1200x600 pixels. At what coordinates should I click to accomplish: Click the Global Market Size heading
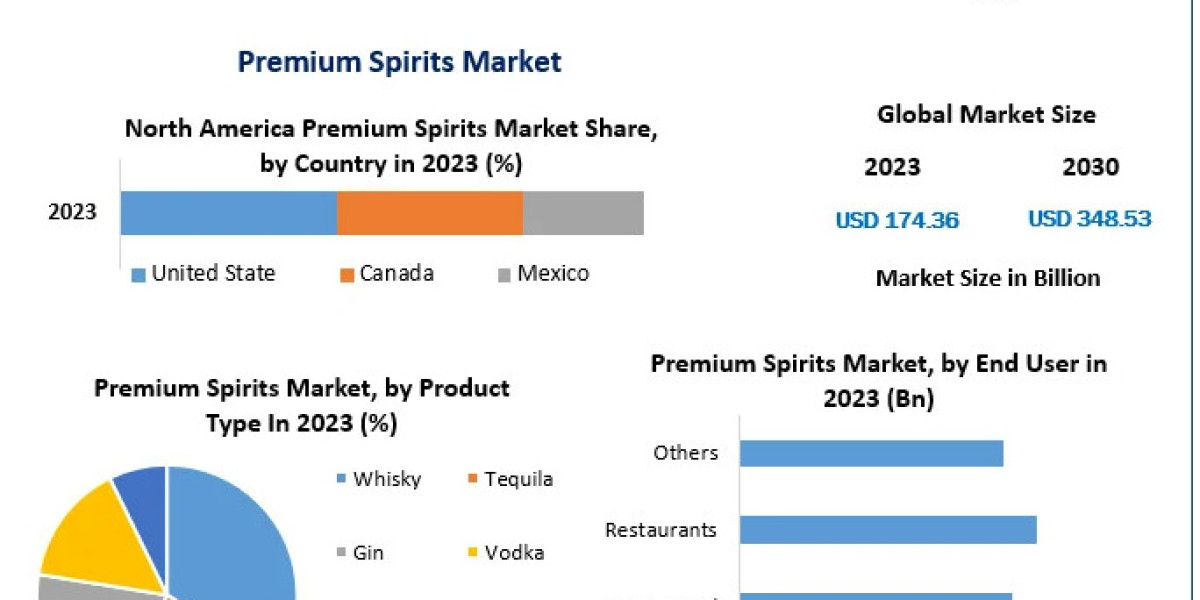point(986,115)
